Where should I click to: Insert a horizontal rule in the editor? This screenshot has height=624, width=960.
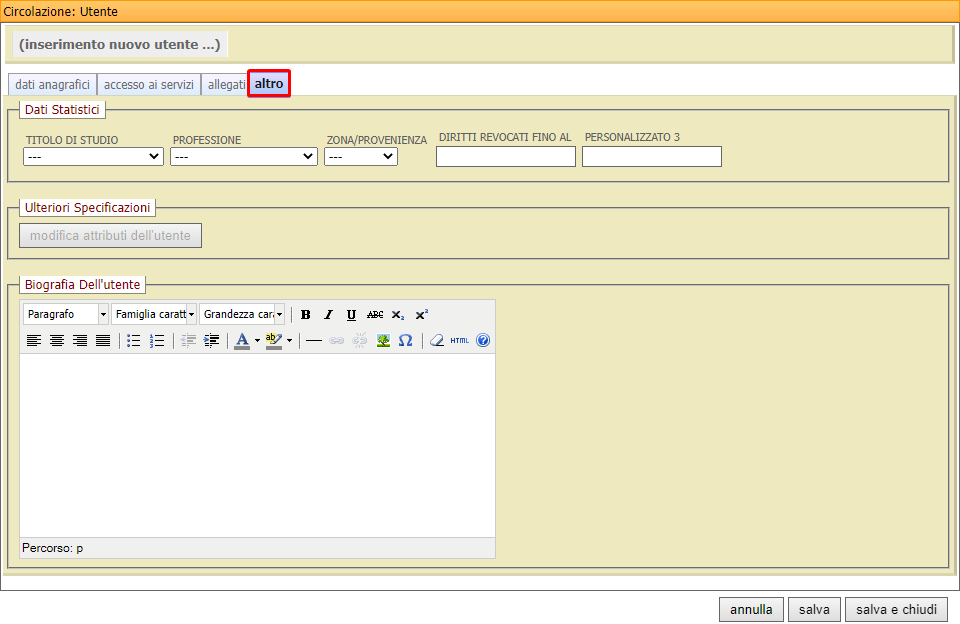[x=313, y=340]
